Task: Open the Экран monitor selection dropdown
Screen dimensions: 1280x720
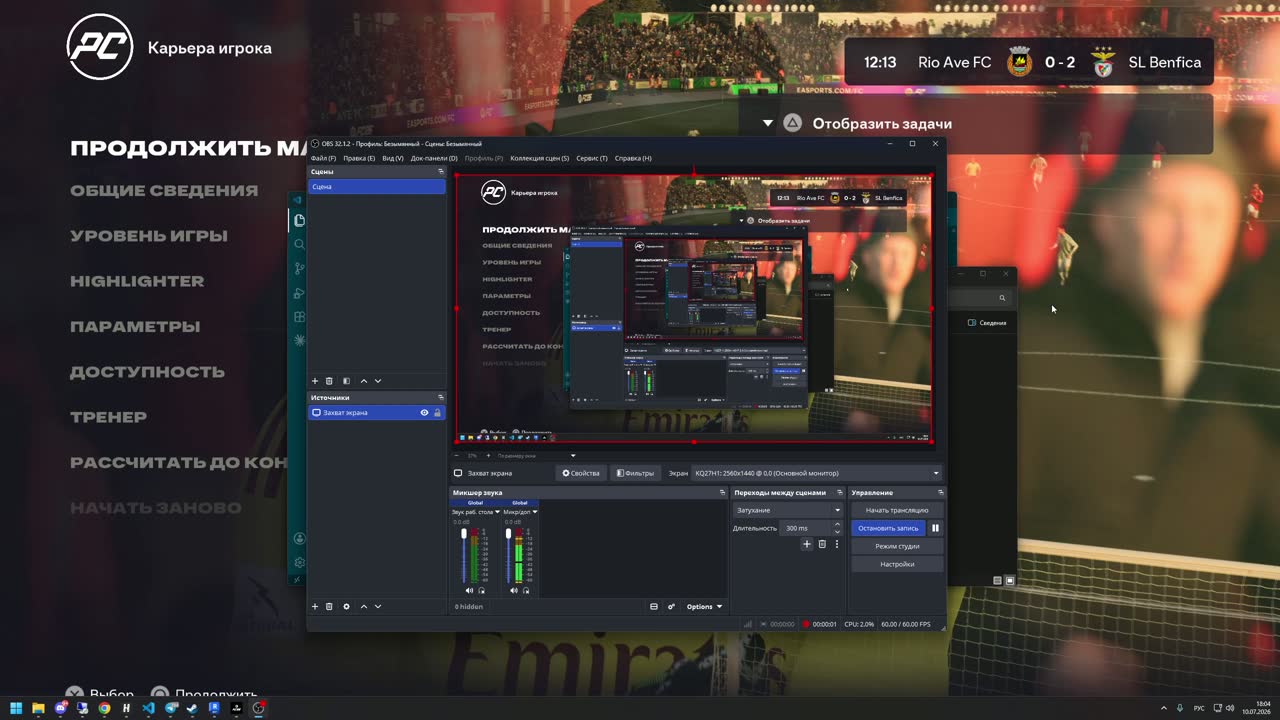Action: [x=817, y=473]
